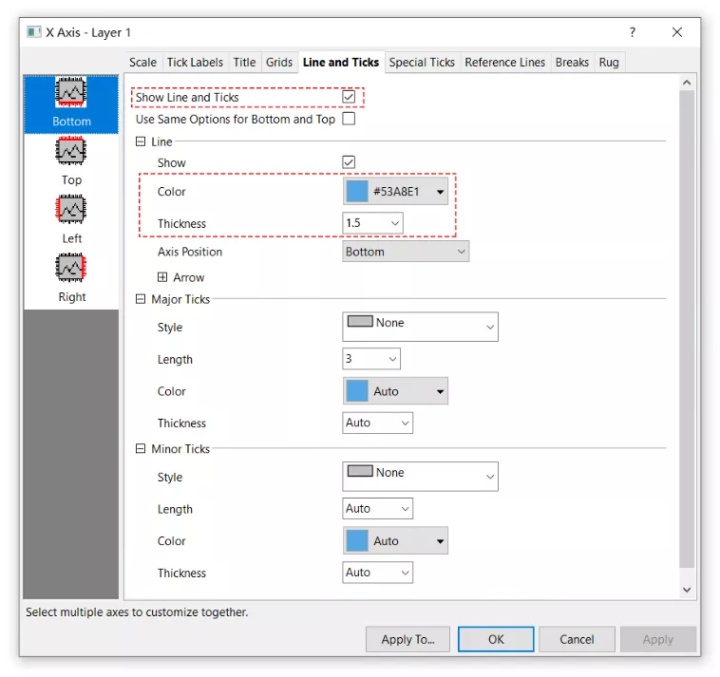This screenshot has height=677, width=720.
Task: Toggle the Line Show checkbox
Action: pyautogui.click(x=349, y=162)
